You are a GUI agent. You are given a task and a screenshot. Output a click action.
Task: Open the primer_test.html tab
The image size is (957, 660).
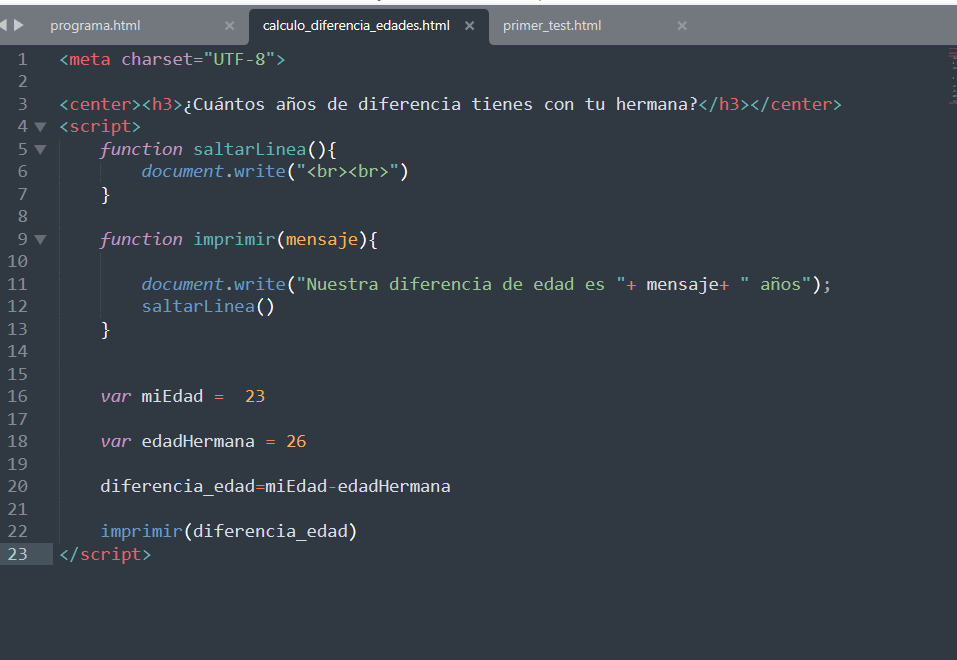552,26
